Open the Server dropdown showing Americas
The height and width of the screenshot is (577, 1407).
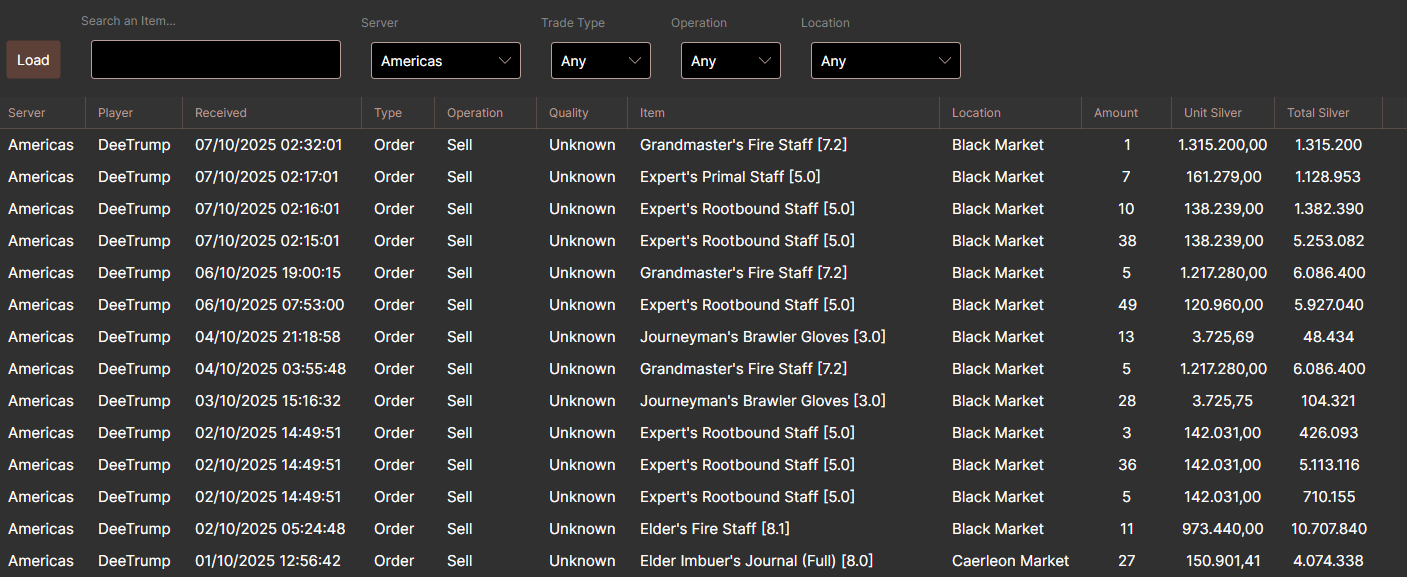[x=445, y=61]
